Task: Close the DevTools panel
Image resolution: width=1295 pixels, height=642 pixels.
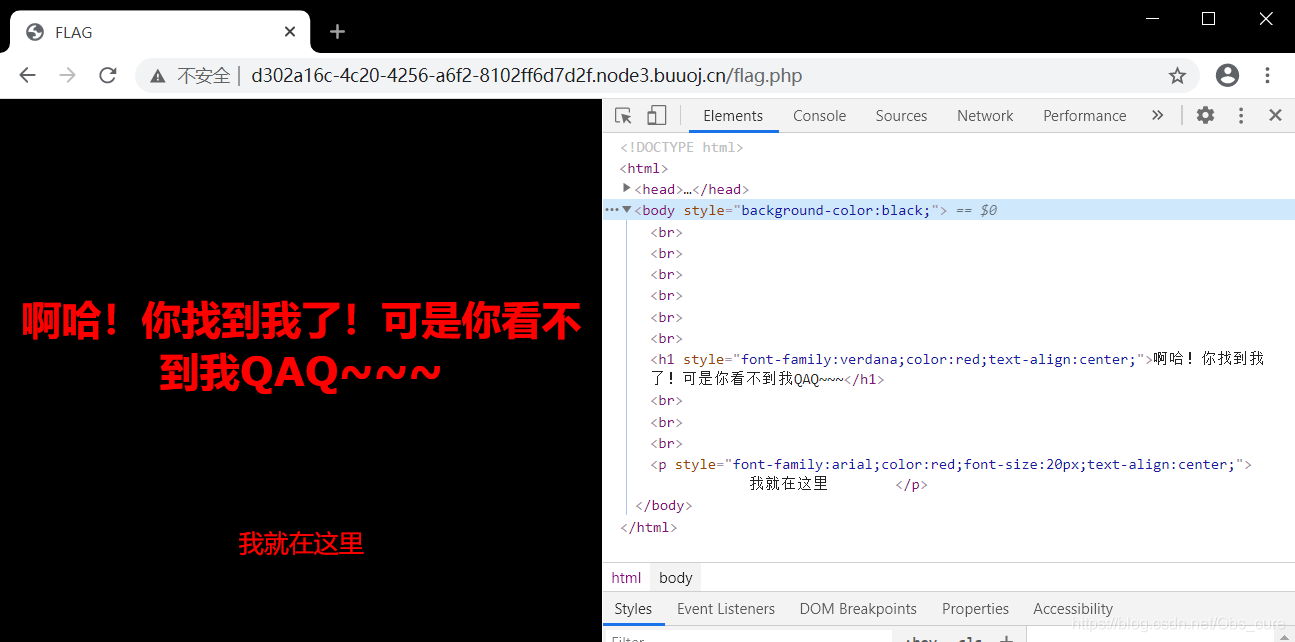Action: (x=1275, y=116)
